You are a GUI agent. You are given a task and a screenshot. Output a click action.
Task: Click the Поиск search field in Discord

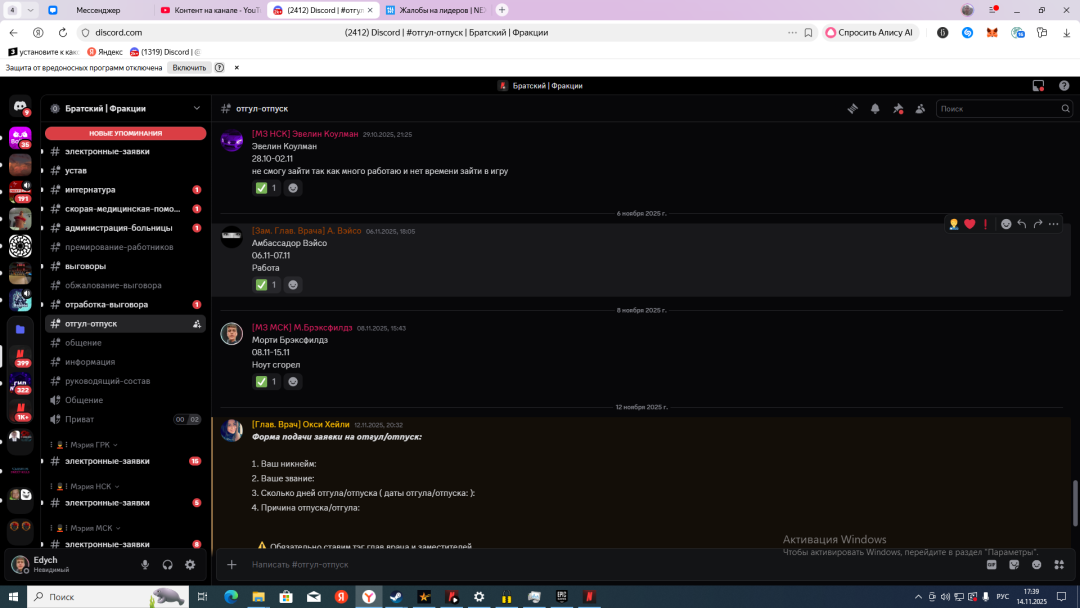point(998,108)
